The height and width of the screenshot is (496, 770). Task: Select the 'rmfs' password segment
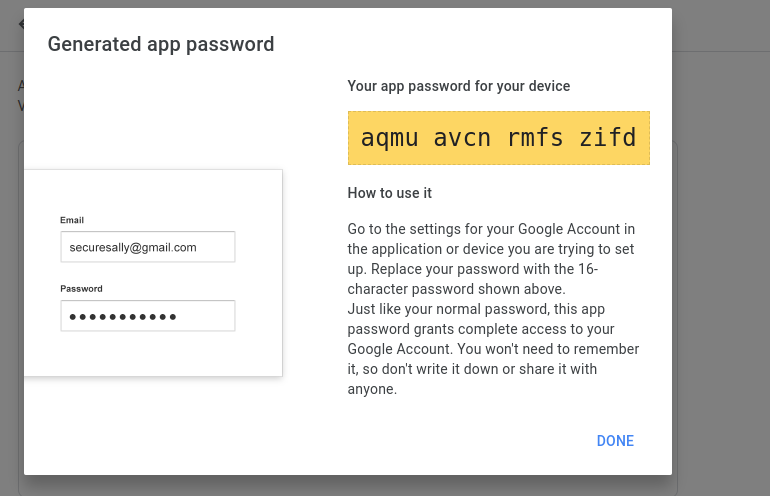(x=535, y=138)
